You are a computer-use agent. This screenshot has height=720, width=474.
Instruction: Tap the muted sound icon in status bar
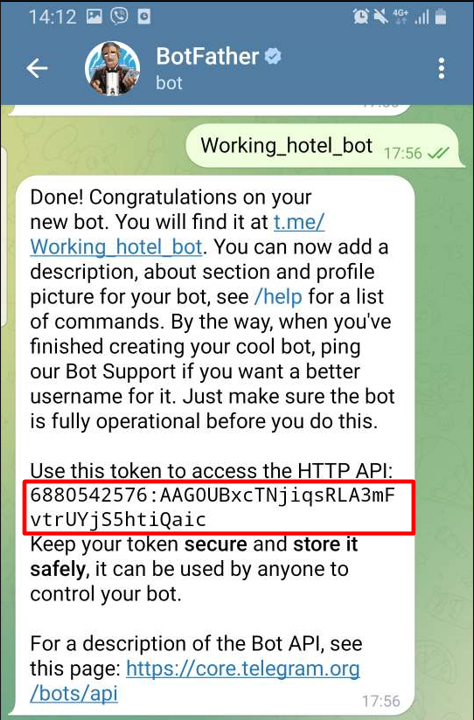click(381, 17)
